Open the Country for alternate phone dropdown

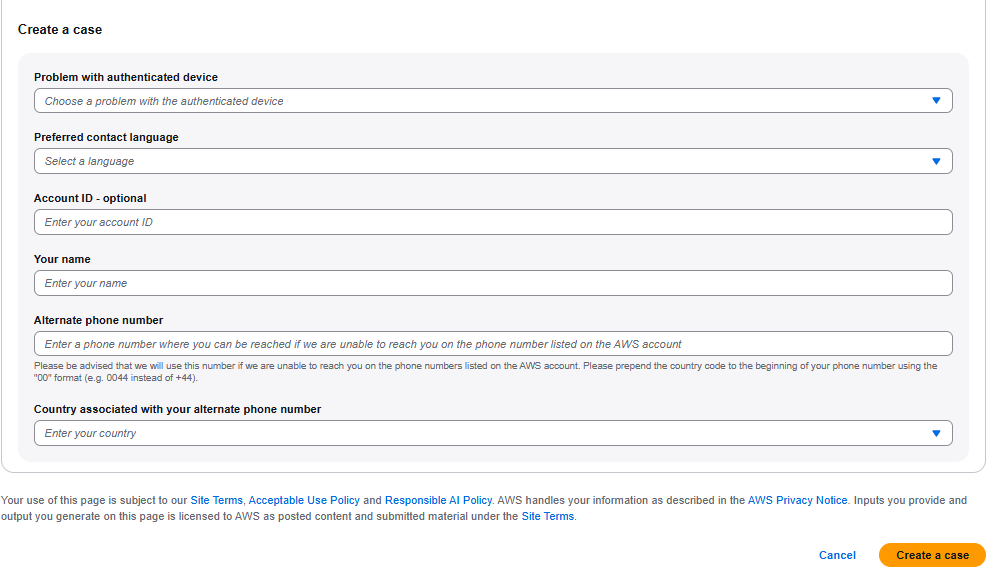[493, 433]
